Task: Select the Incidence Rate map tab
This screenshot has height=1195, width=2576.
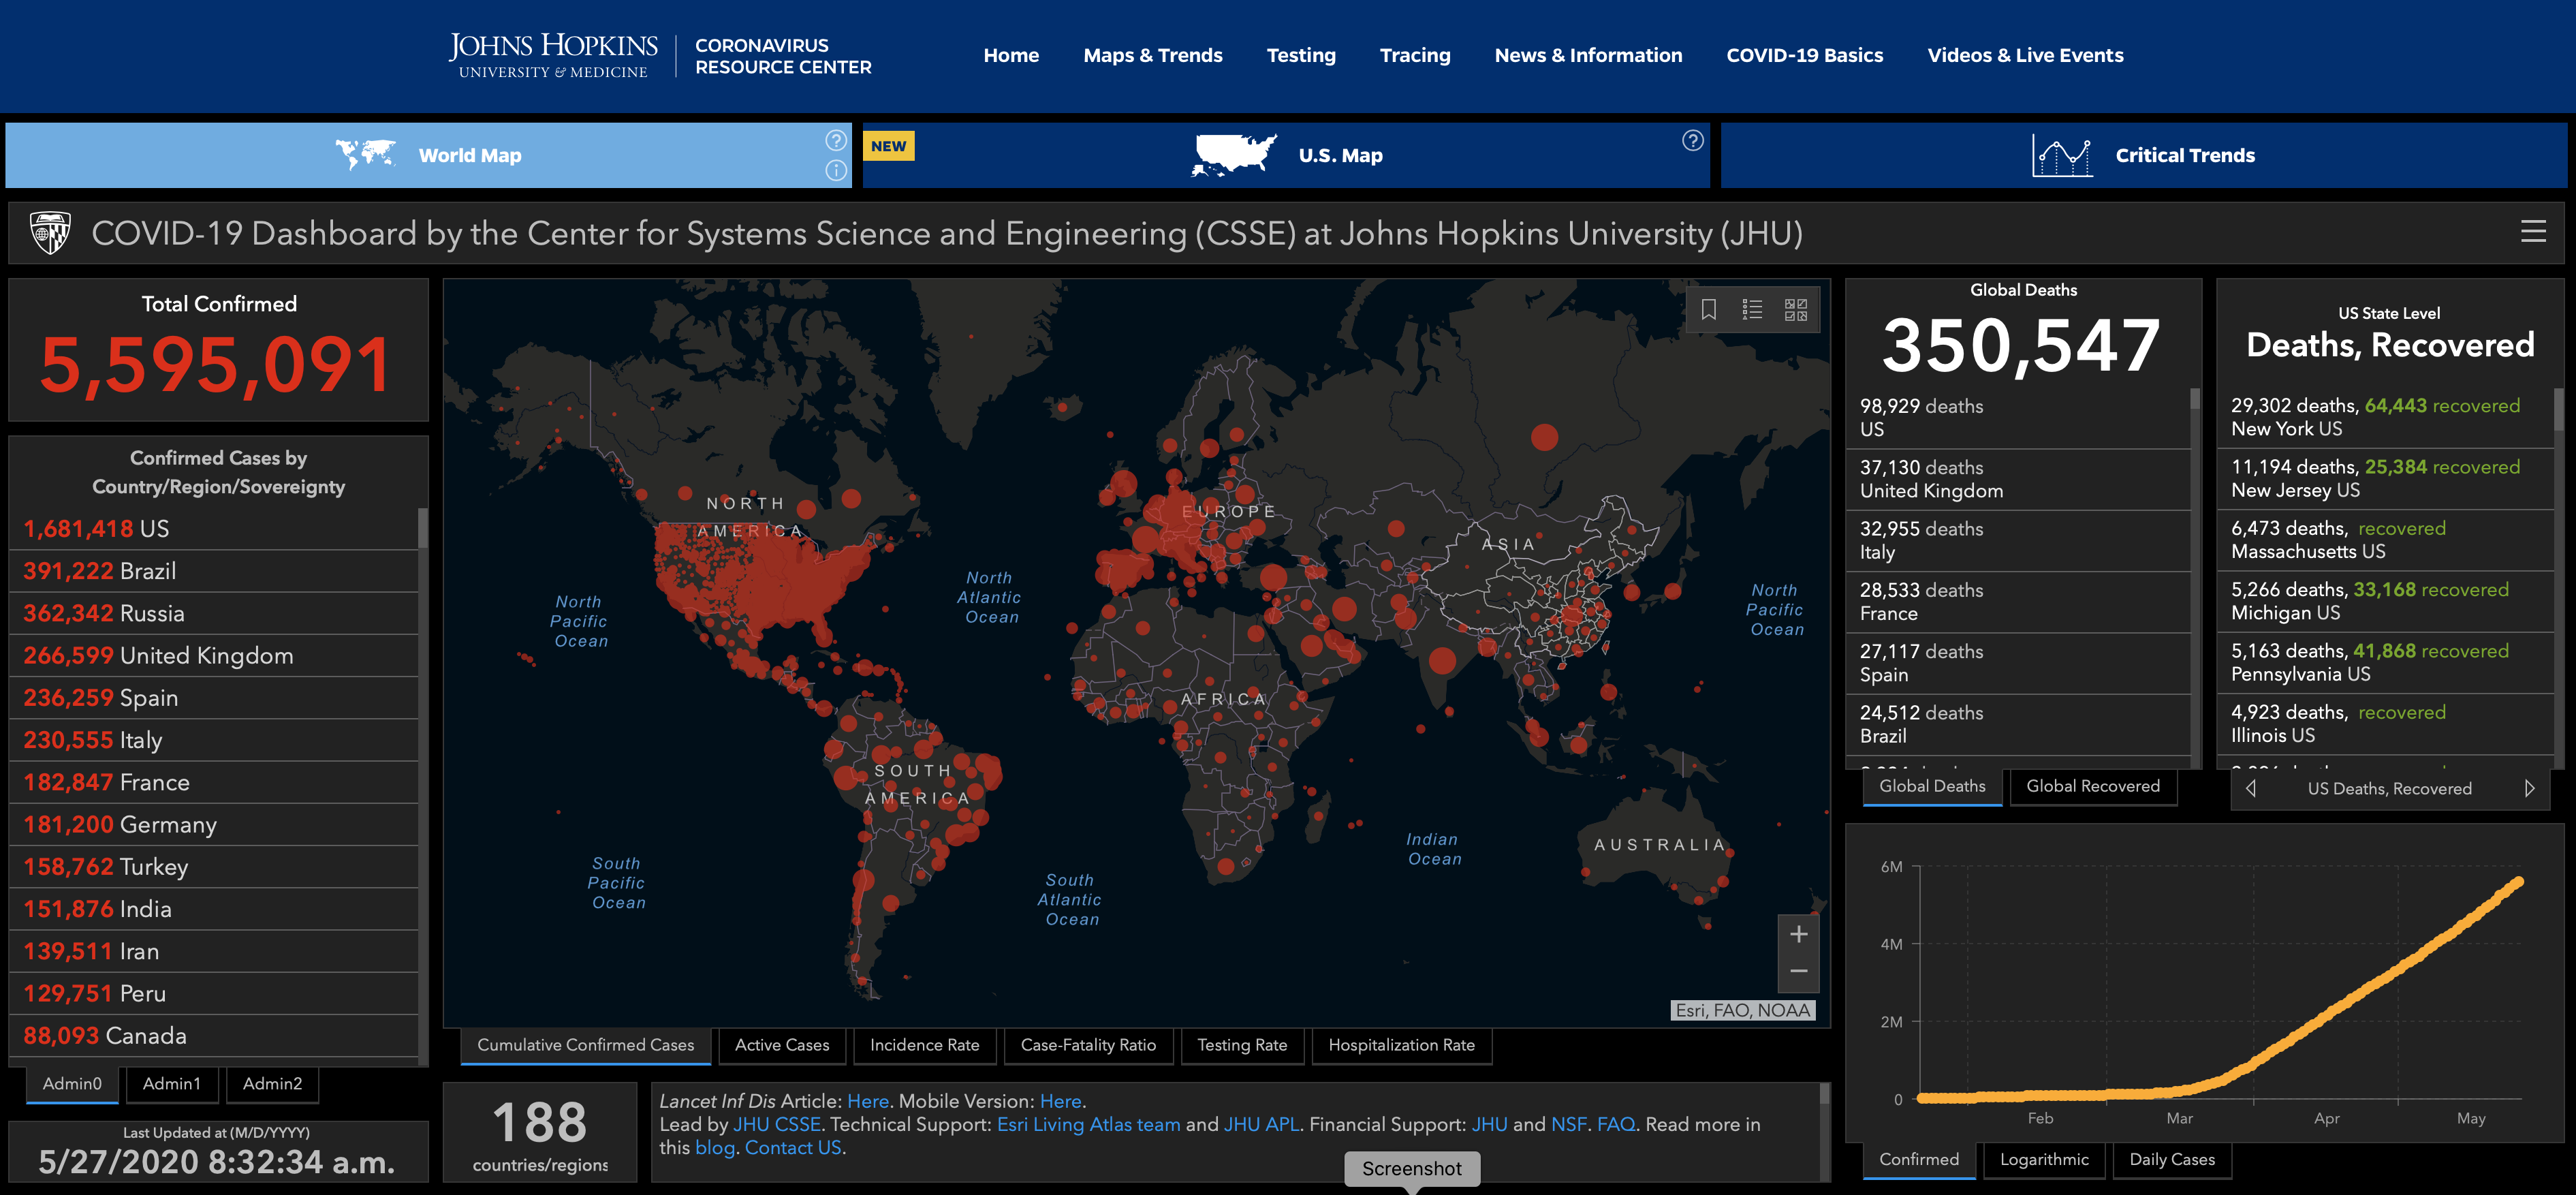Action: [924, 1045]
